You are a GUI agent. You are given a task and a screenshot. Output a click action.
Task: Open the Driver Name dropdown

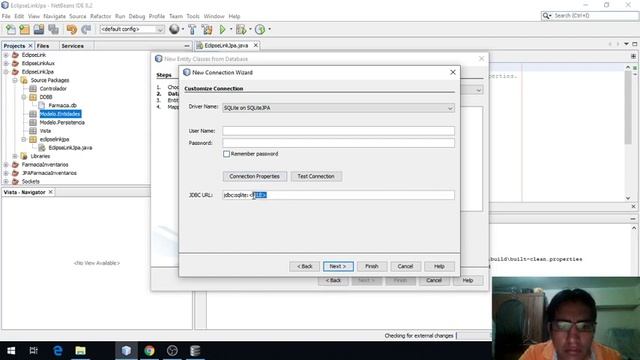pyautogui.click(x=450, y=108)
